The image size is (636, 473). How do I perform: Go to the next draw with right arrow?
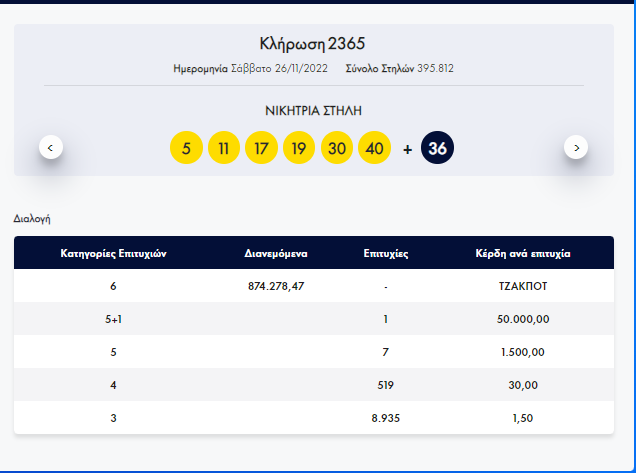pyautogui.click(x=576, y=147)
